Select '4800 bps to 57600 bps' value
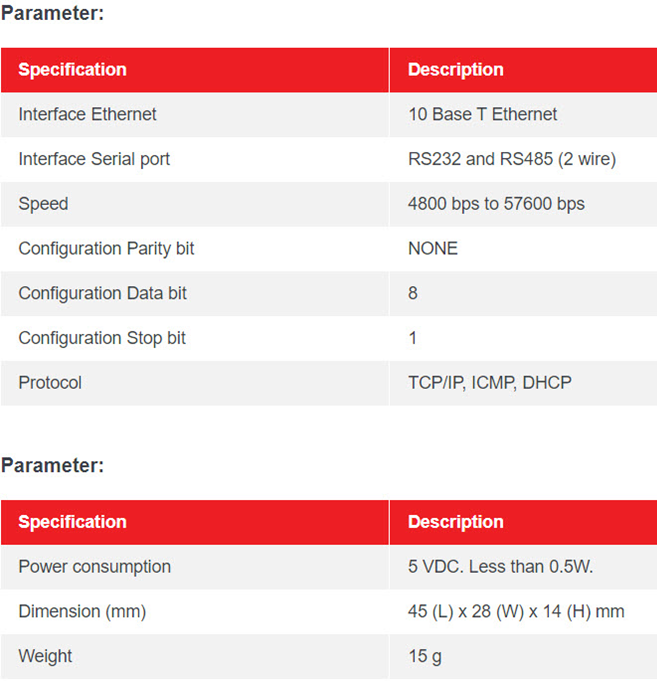This screenshot has height=681, width=657. (x=496, y=204)
